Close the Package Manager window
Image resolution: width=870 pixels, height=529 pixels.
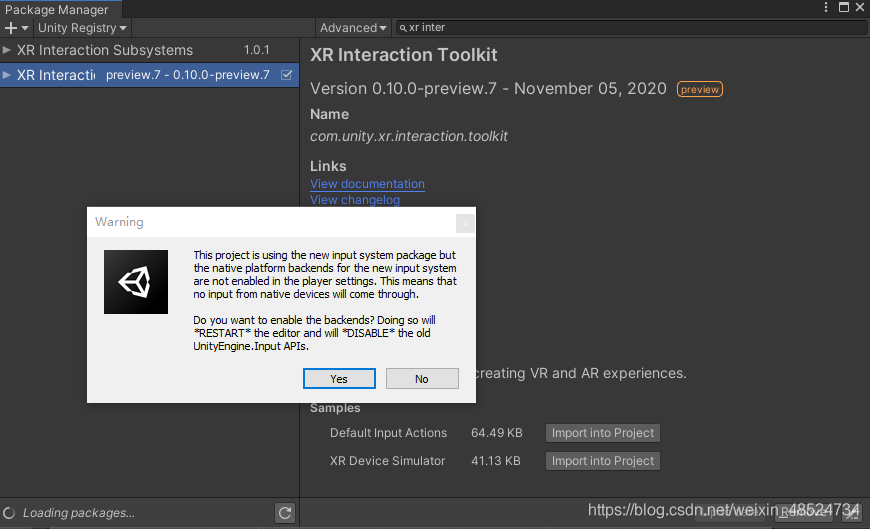click(x=860, y=7)
